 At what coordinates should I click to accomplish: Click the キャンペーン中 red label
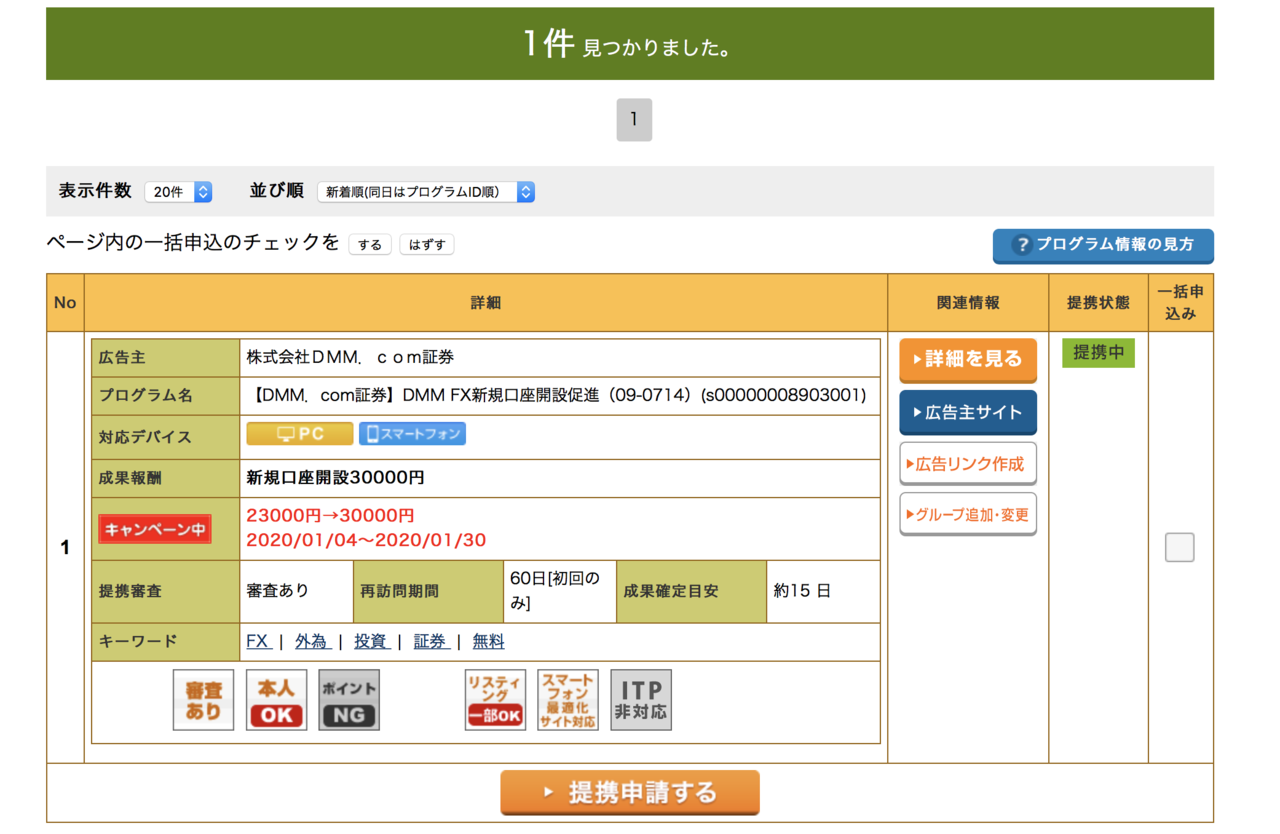click(155, 529)
